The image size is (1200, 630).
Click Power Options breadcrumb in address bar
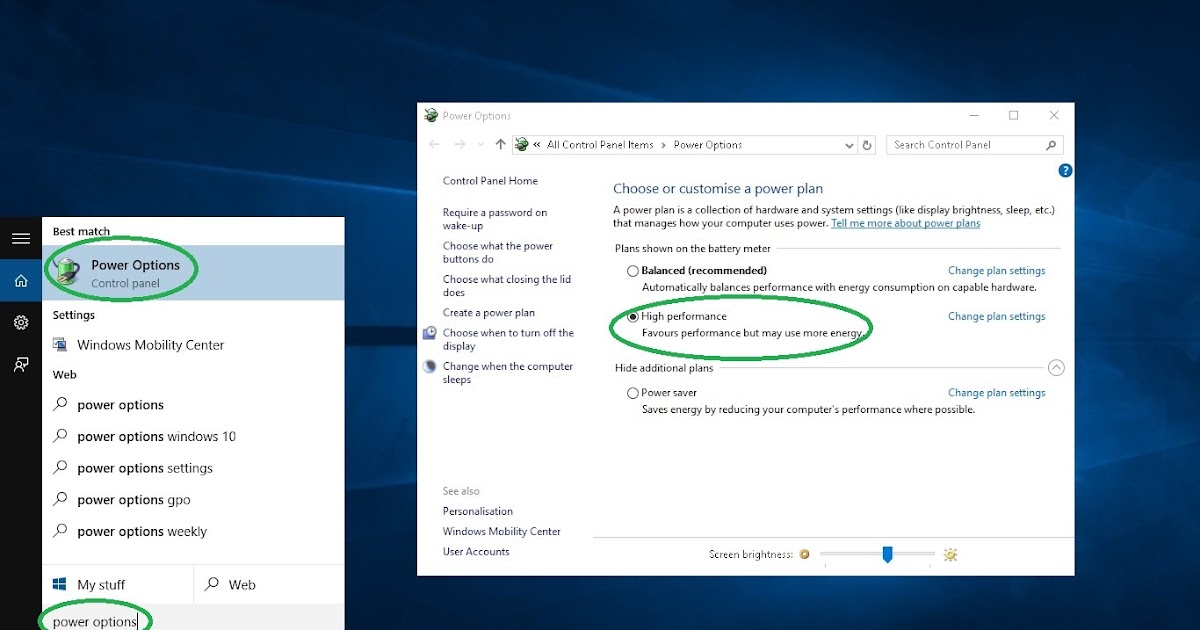coord(708,145)
